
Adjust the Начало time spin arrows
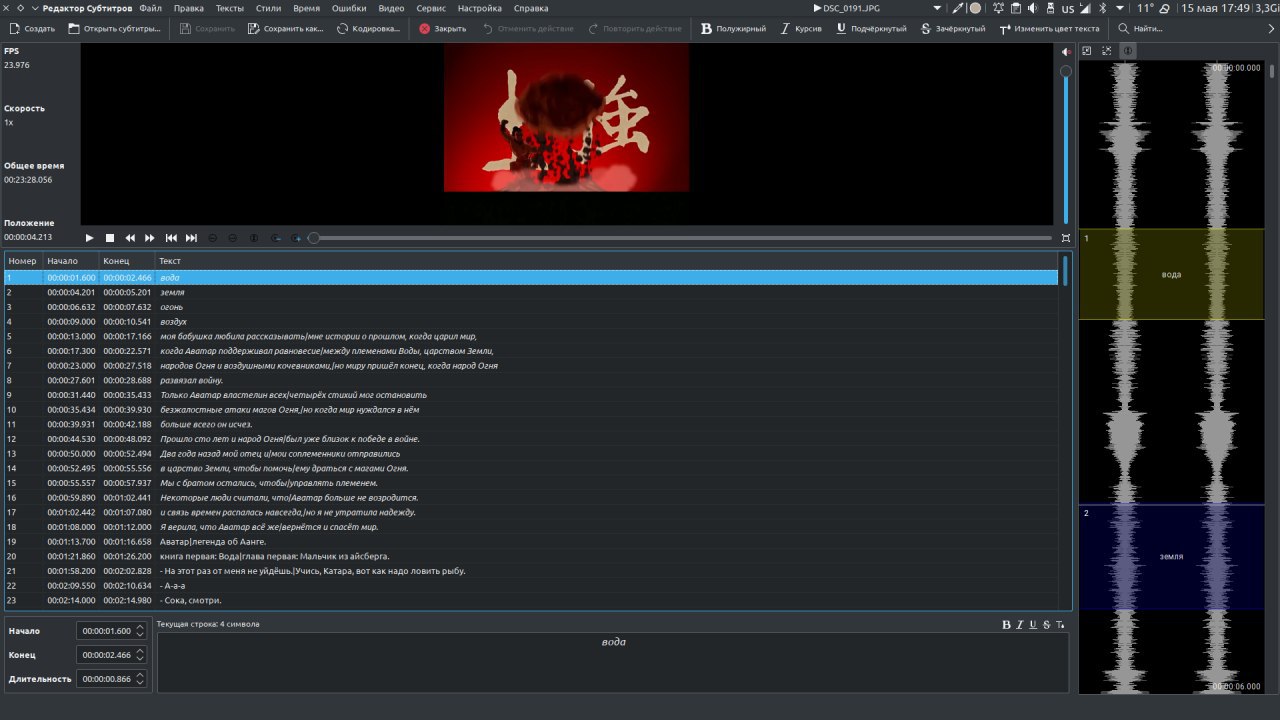(140, 631)
